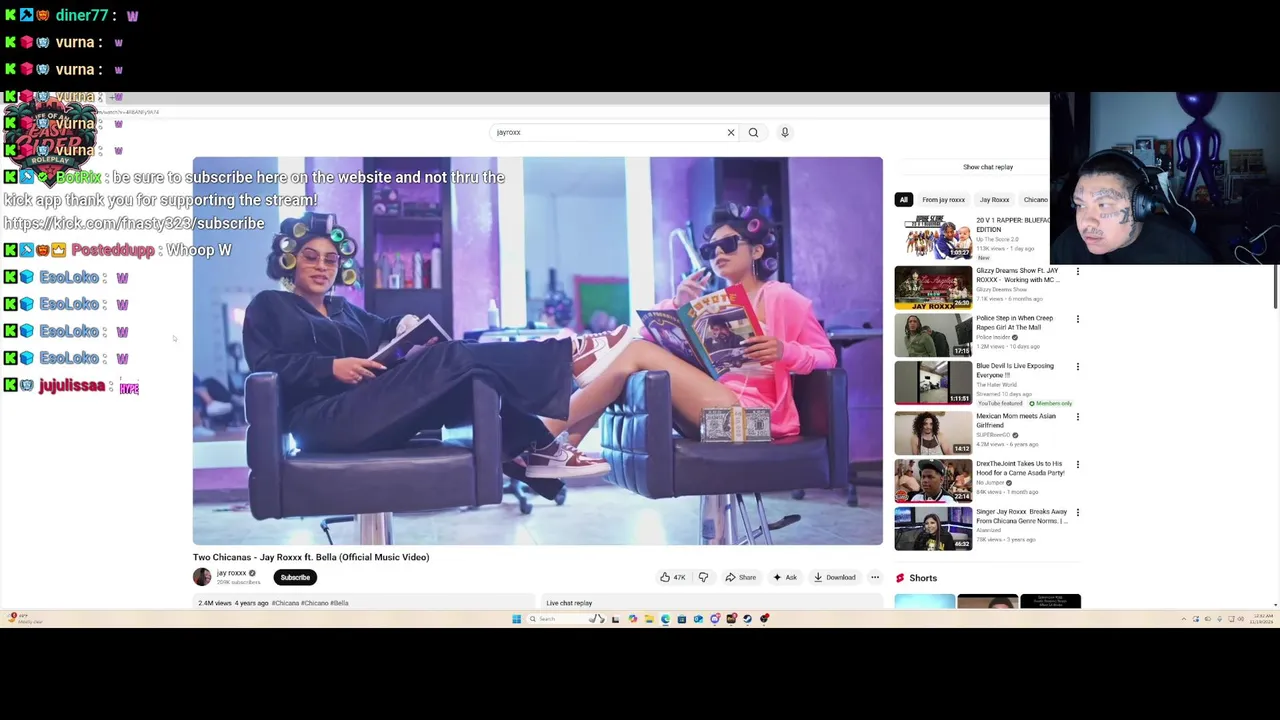The width and height of the screenshot is (1280, 720).
Task: Open Steam from the taskbar
Action: point(747,619)
